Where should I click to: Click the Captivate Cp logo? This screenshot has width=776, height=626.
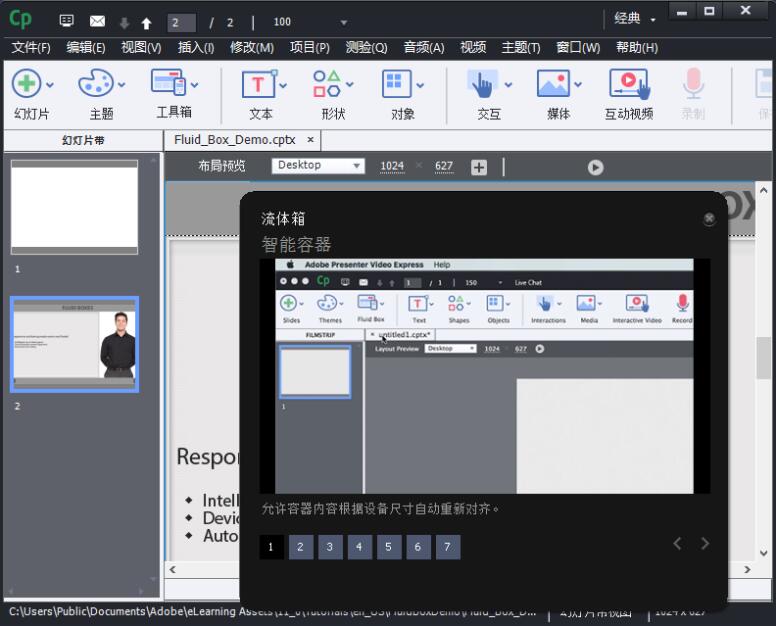point(20,19)
